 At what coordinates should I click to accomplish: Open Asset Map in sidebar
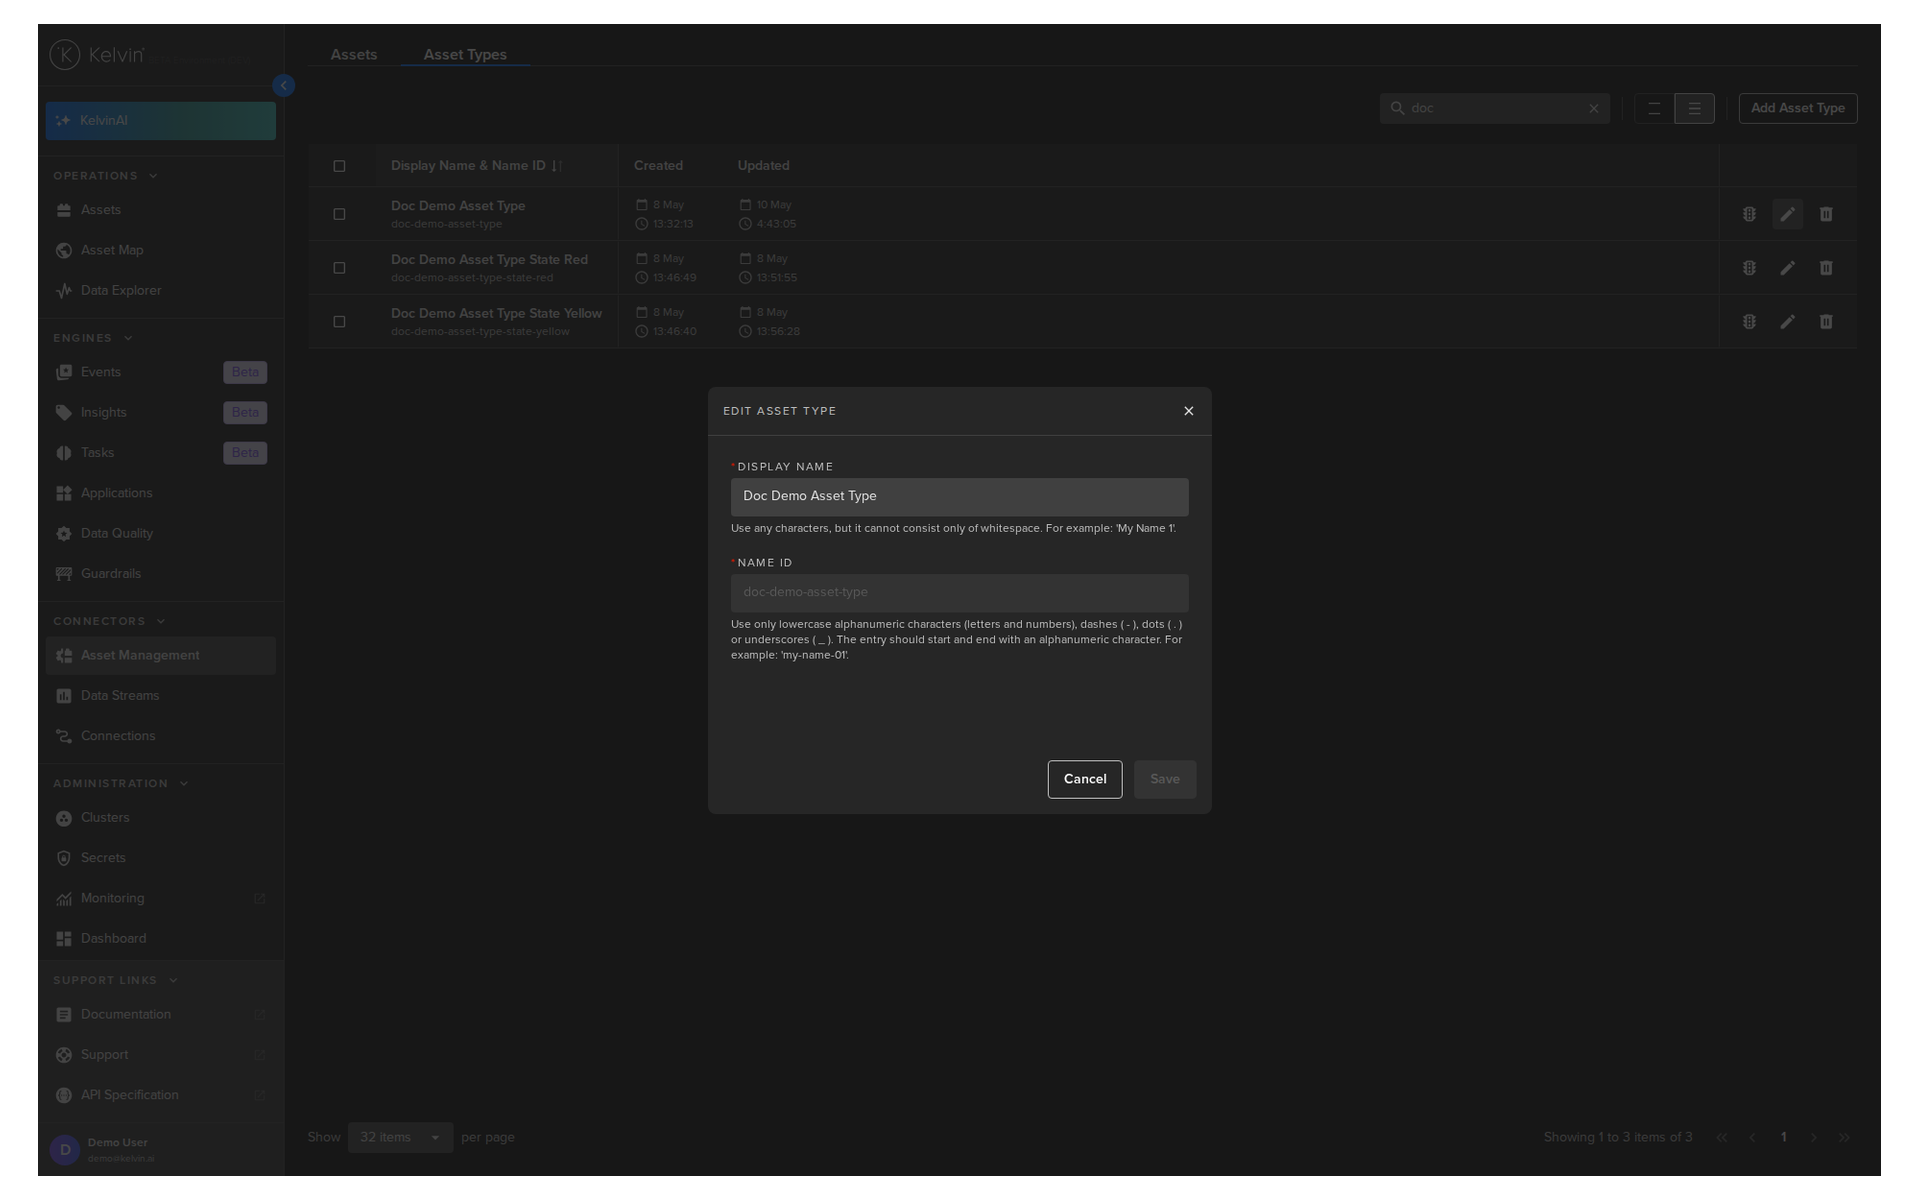tap(160, 250)
